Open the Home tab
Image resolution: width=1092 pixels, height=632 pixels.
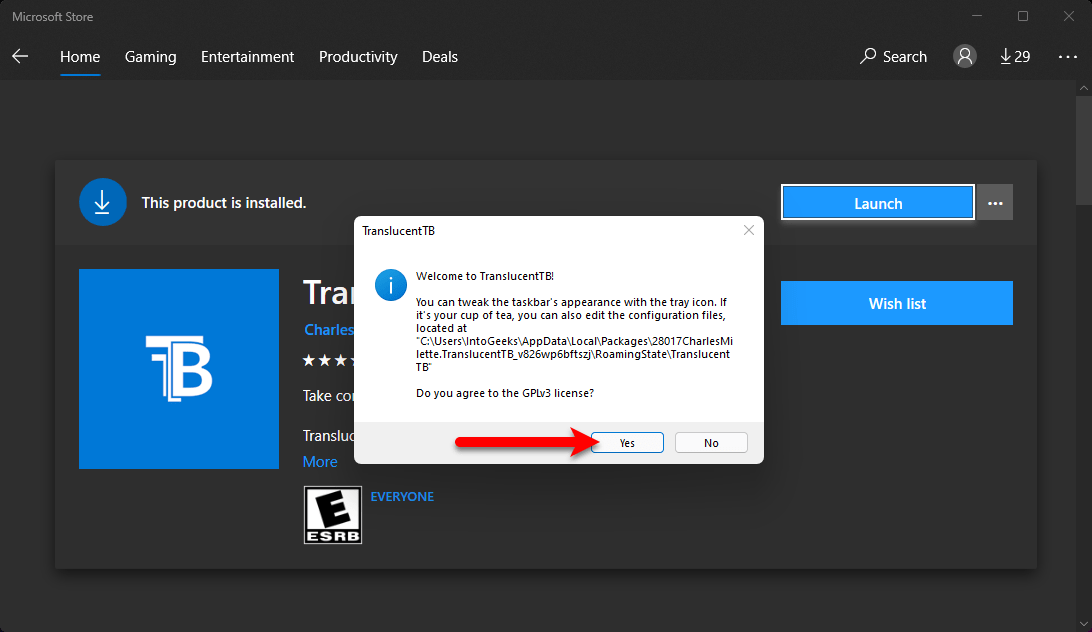coord(80,56)
